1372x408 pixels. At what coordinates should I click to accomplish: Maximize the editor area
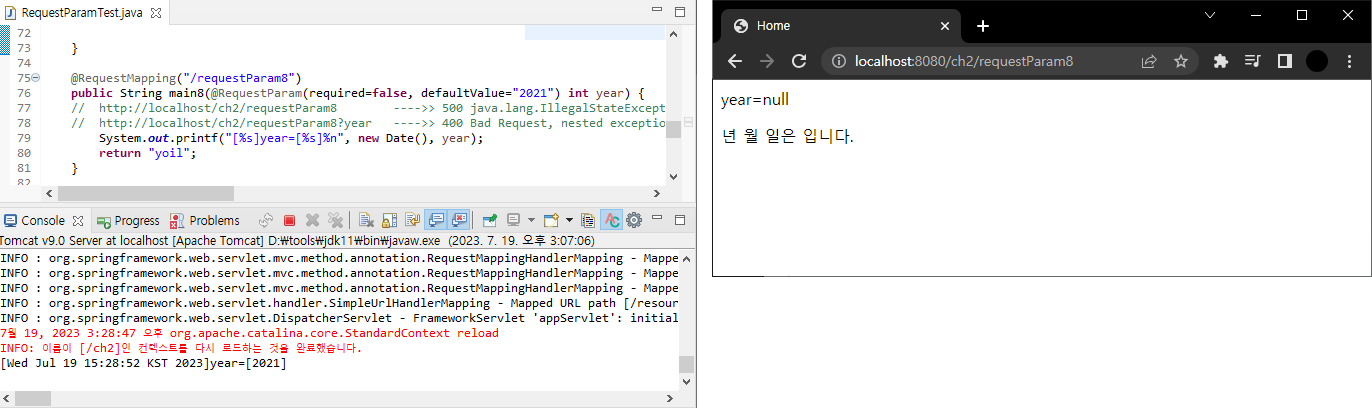[x=679, y=12]
